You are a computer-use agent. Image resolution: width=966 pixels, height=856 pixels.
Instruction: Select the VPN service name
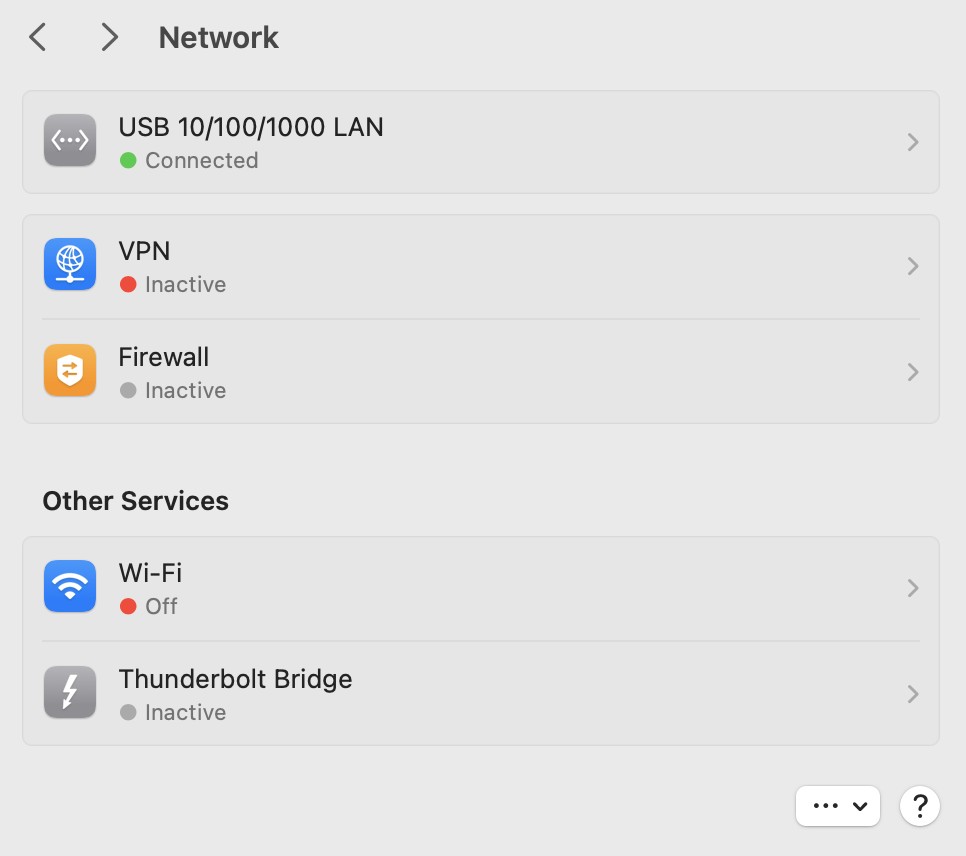145,251
